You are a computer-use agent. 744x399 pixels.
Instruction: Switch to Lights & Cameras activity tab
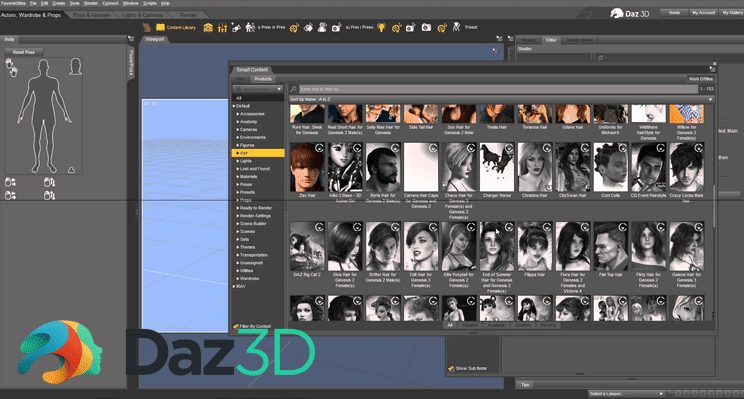click(142, 15)
